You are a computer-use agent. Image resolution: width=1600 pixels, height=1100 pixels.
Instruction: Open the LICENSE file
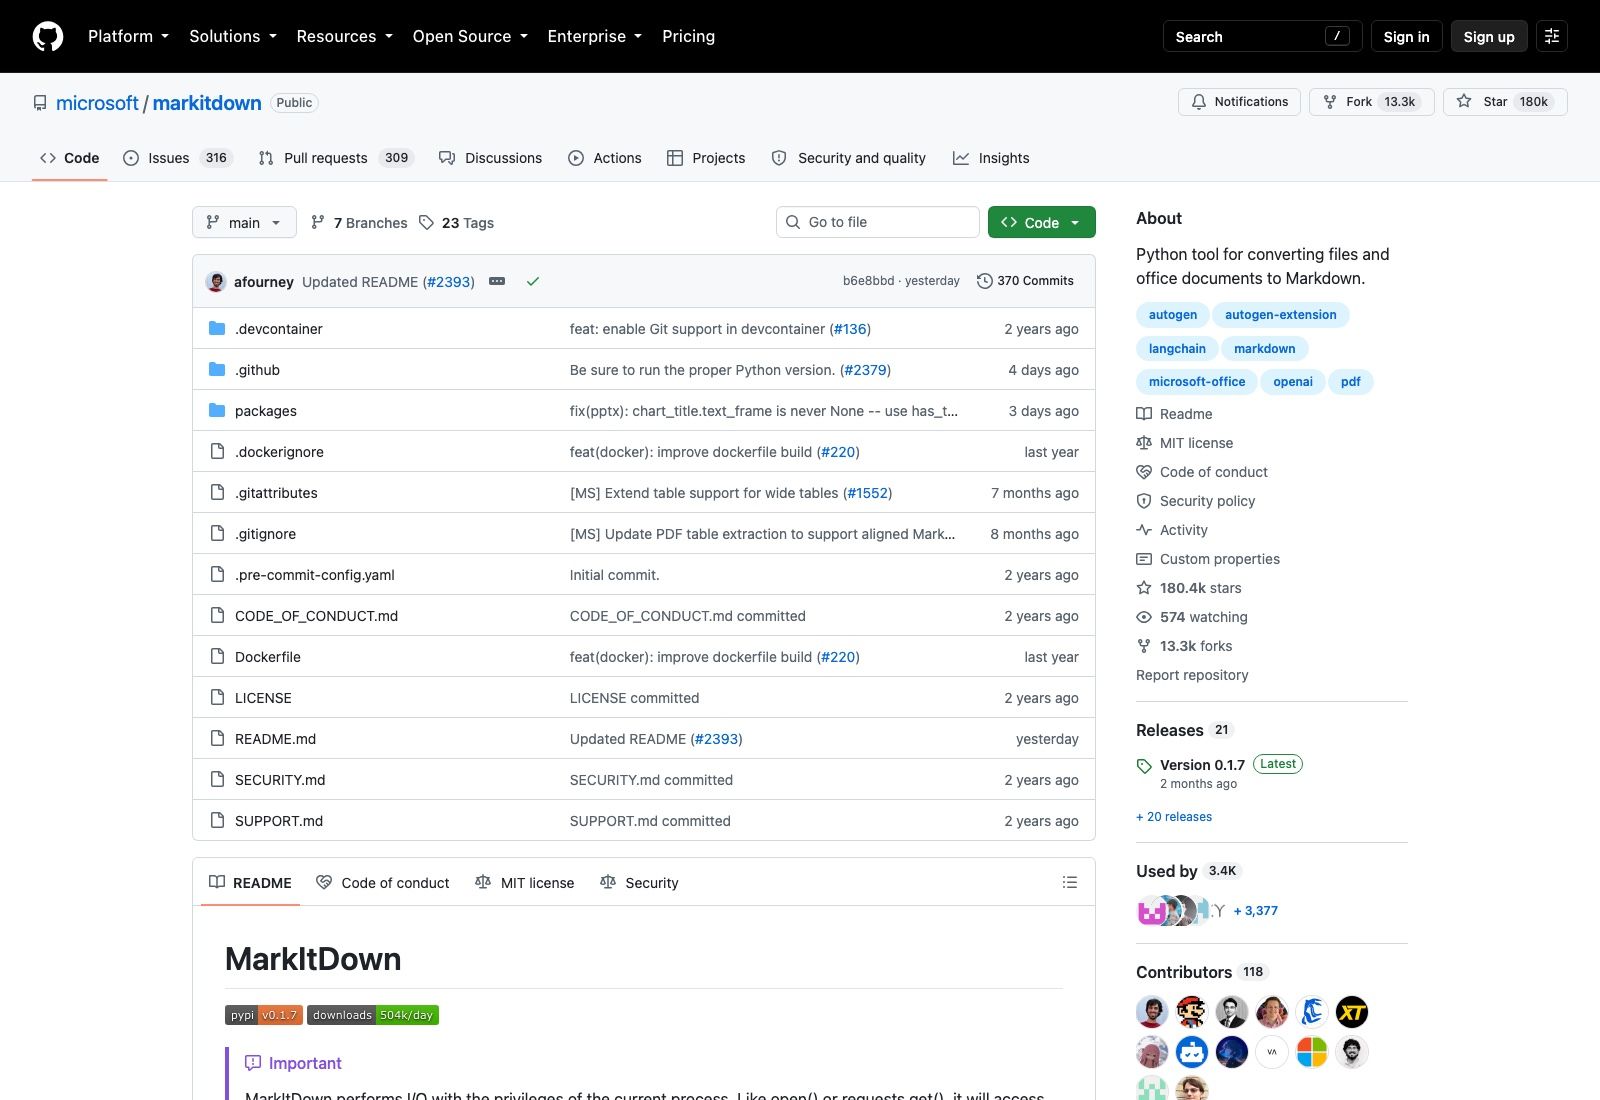click(x=263, y=698)
